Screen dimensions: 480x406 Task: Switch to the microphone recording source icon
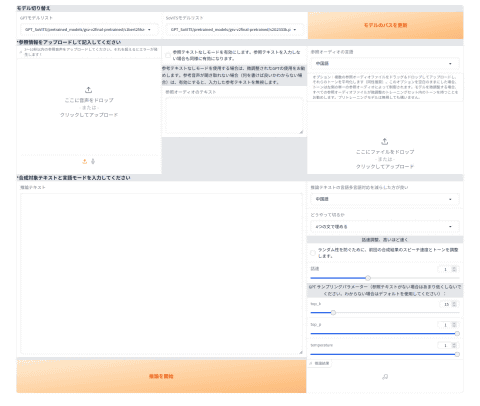point(93,161)
